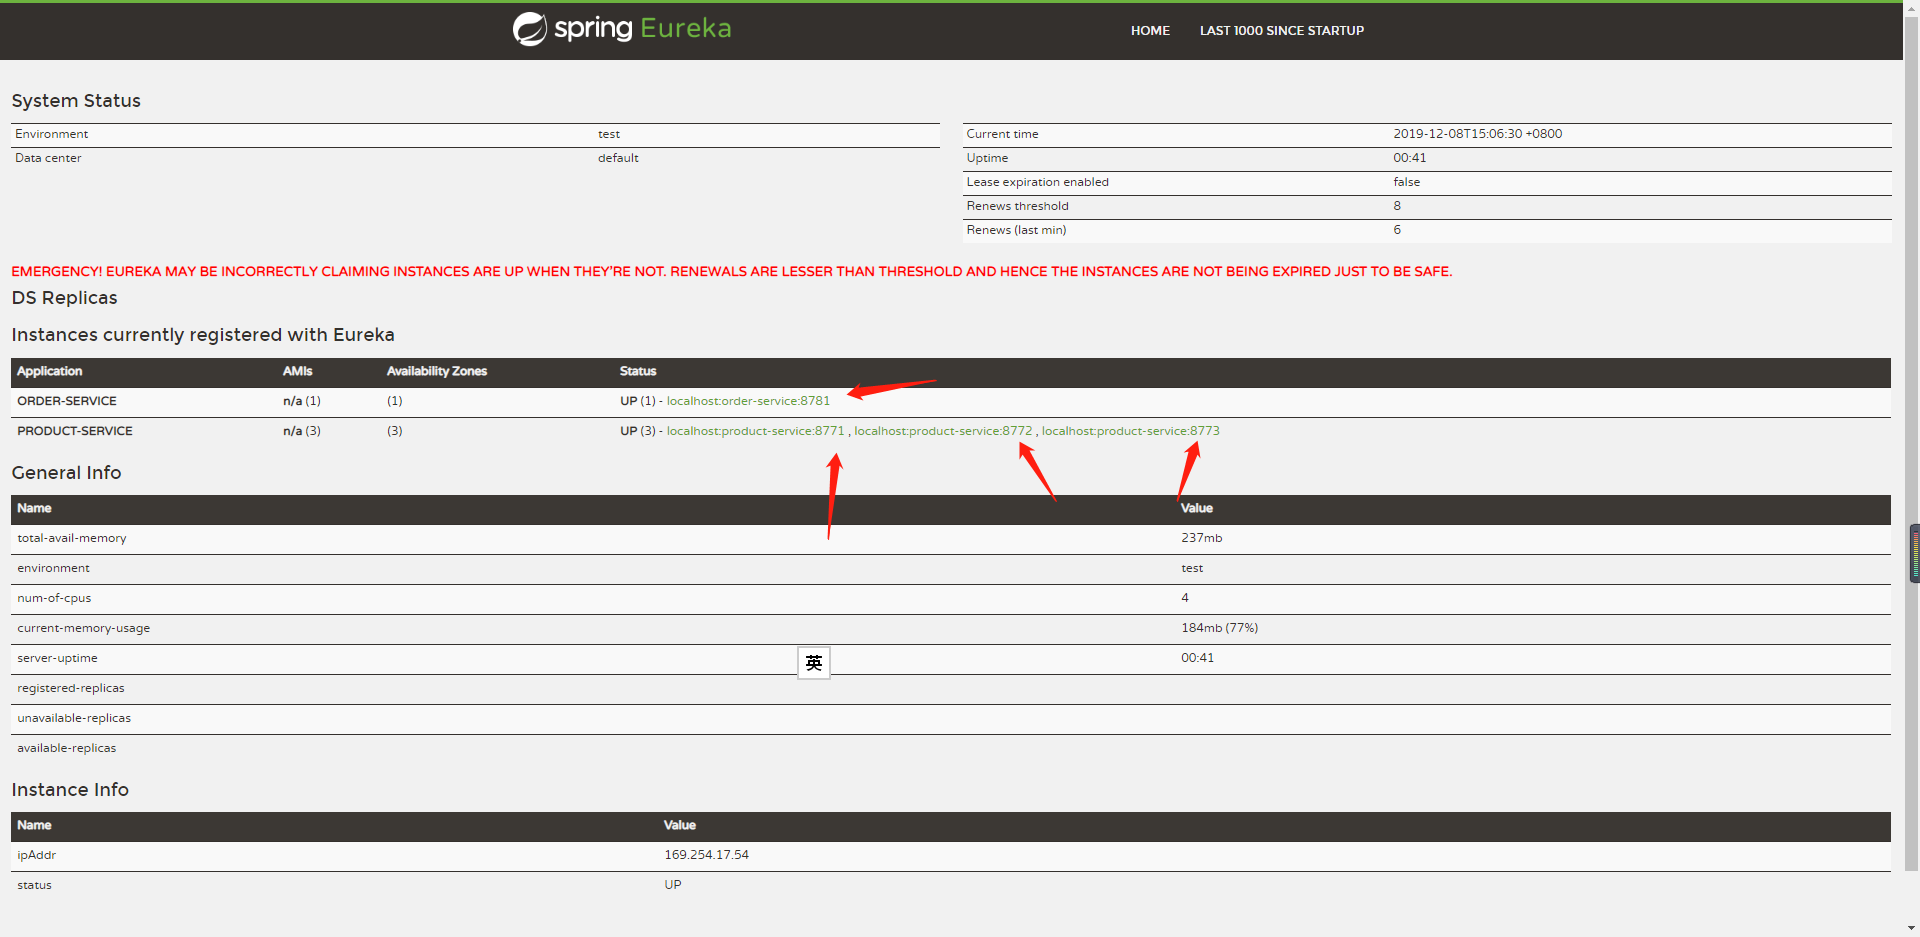This screenshot has height=937, width=1920.
Task: Select the PRODUCT-SERVICE application name
Action: tap(75, 431)
